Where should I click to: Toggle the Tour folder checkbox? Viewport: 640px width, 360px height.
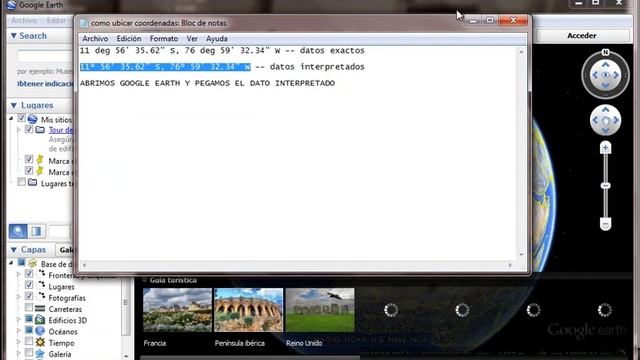[29, 129]
